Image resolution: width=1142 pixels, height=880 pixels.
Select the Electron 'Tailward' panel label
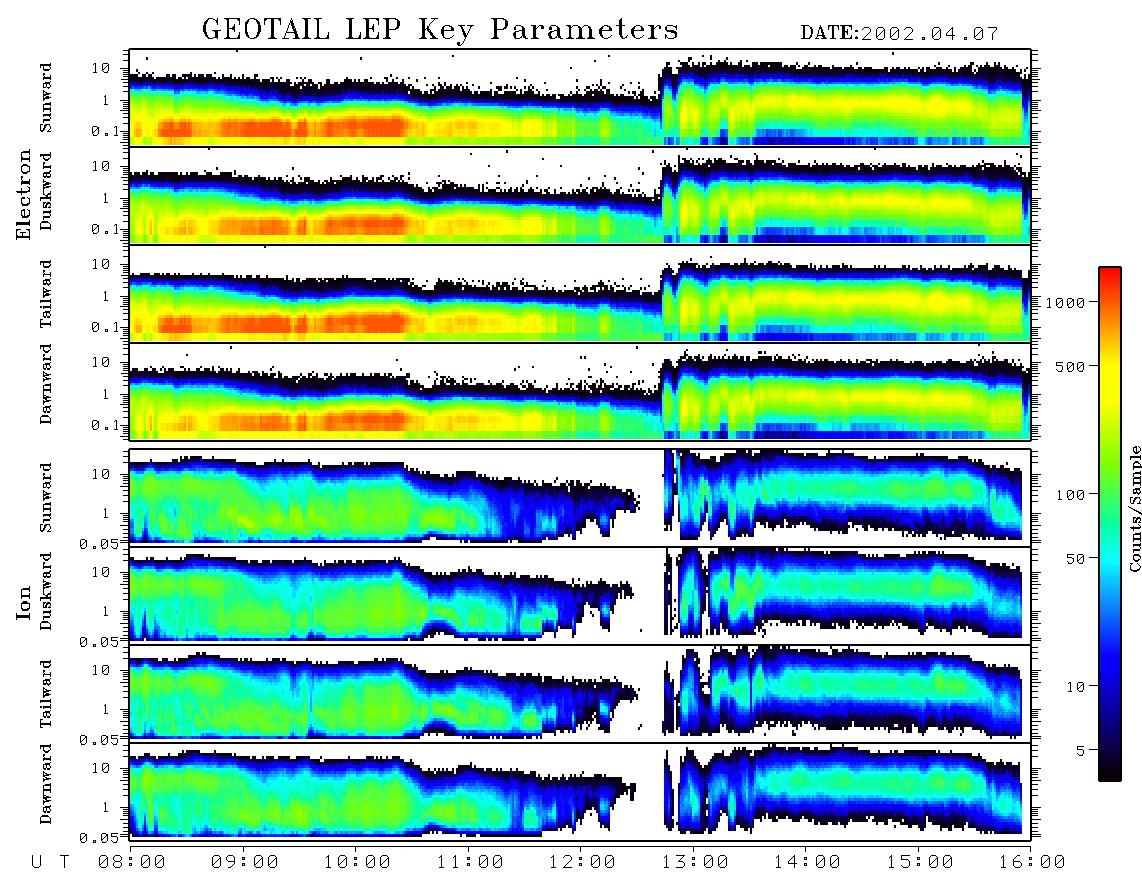[46, 293]
